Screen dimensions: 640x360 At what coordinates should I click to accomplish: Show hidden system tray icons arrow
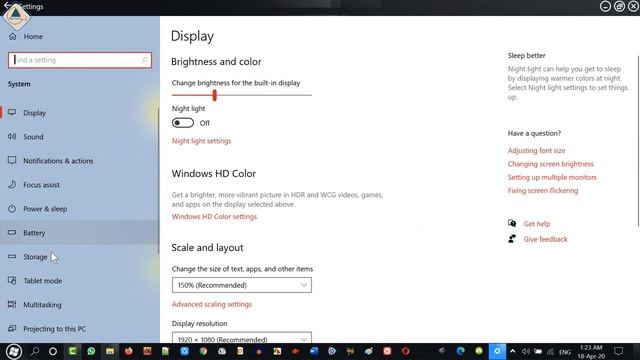tap(513, 351)
